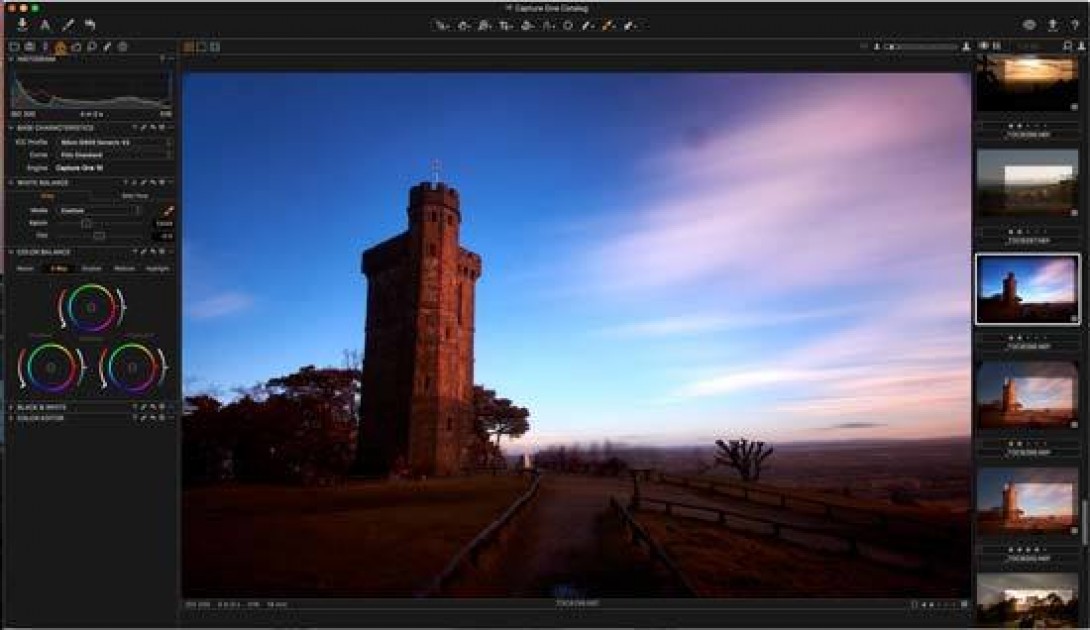Viewport: 1090px width, 630px height.
Task: Select the highlighted blue-sky tower thumbnail
Action: click(x=1027, y=289)
